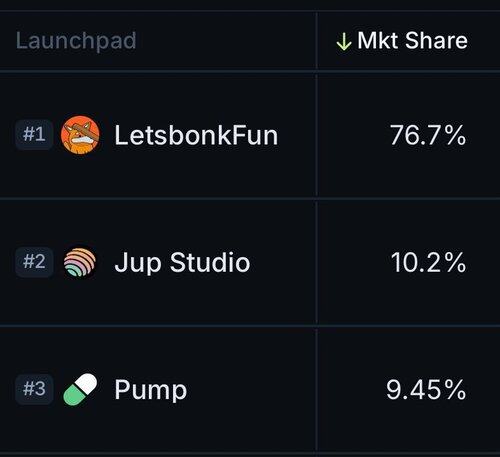The height and width of the screenshot is (457, 500).
Task: Open the LetsbonkFun launchpad name
Action: point(196,135)
